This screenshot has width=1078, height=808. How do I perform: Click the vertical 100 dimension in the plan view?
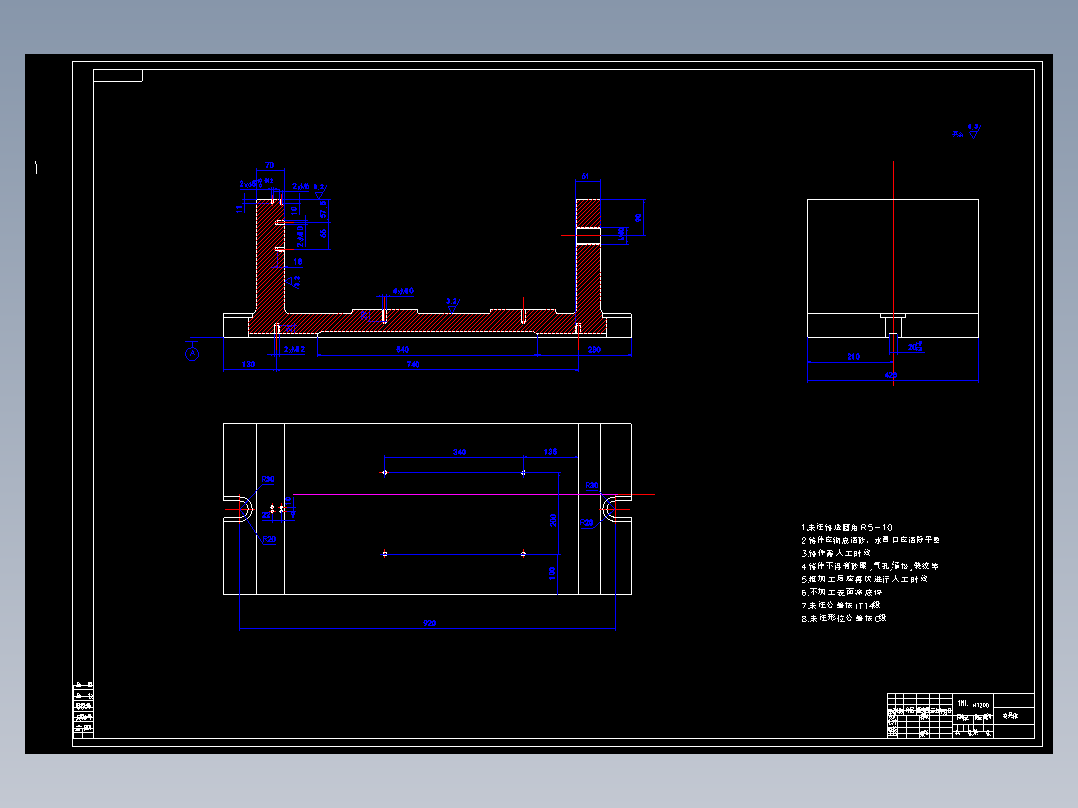[x=553, y=573]
